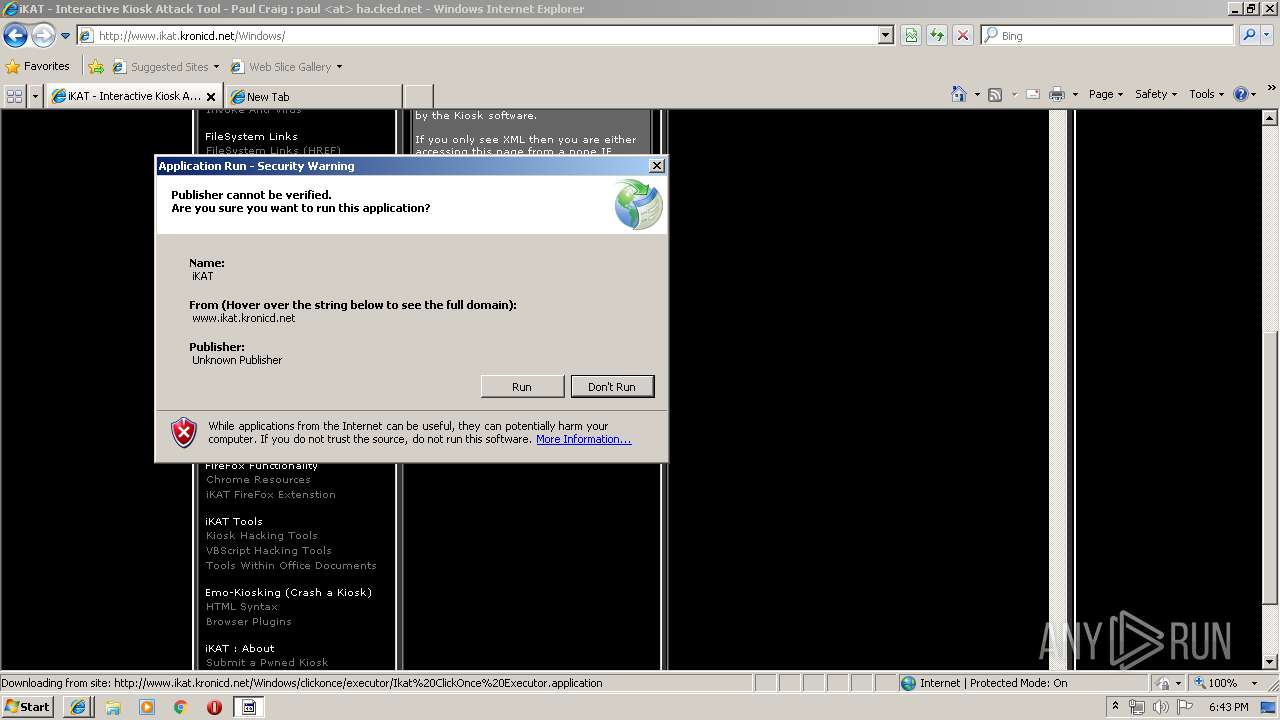Open Suggested Sites in favorites bar
This screenshot has width=1280, height=720.
165,67
